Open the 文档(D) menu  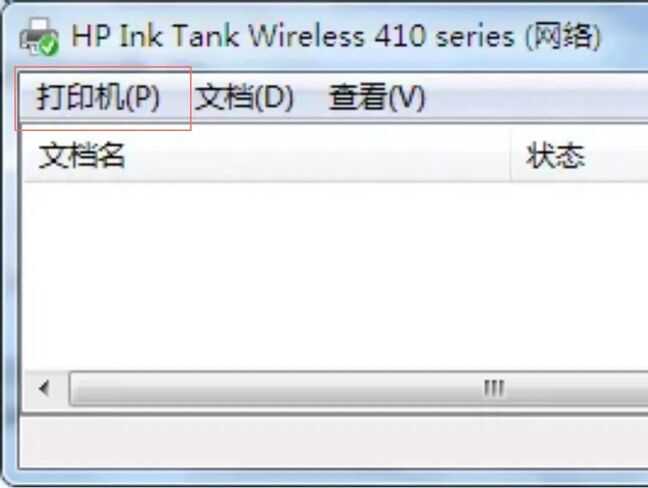click(x=244, y=98)
